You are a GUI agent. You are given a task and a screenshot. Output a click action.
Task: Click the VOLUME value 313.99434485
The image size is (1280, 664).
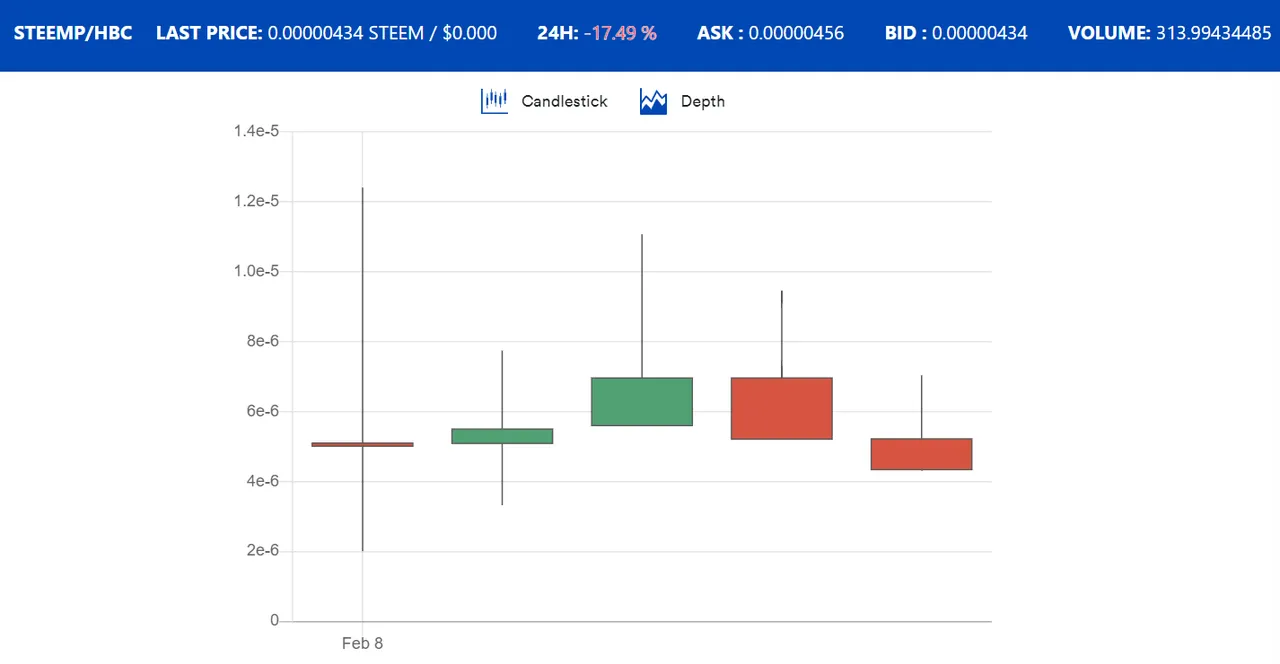coord(1214,33)
